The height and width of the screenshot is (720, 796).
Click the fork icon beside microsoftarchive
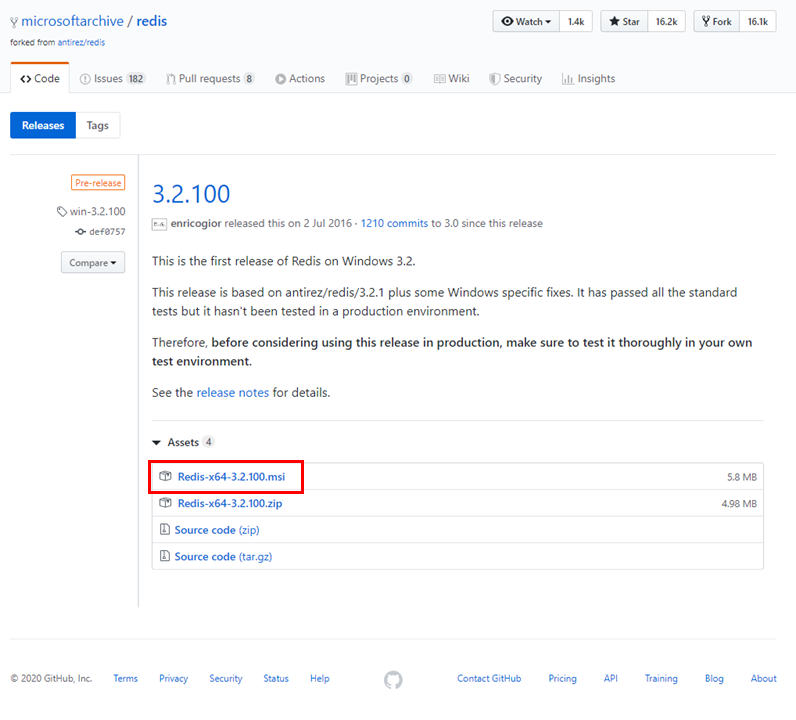pos(14,22)
